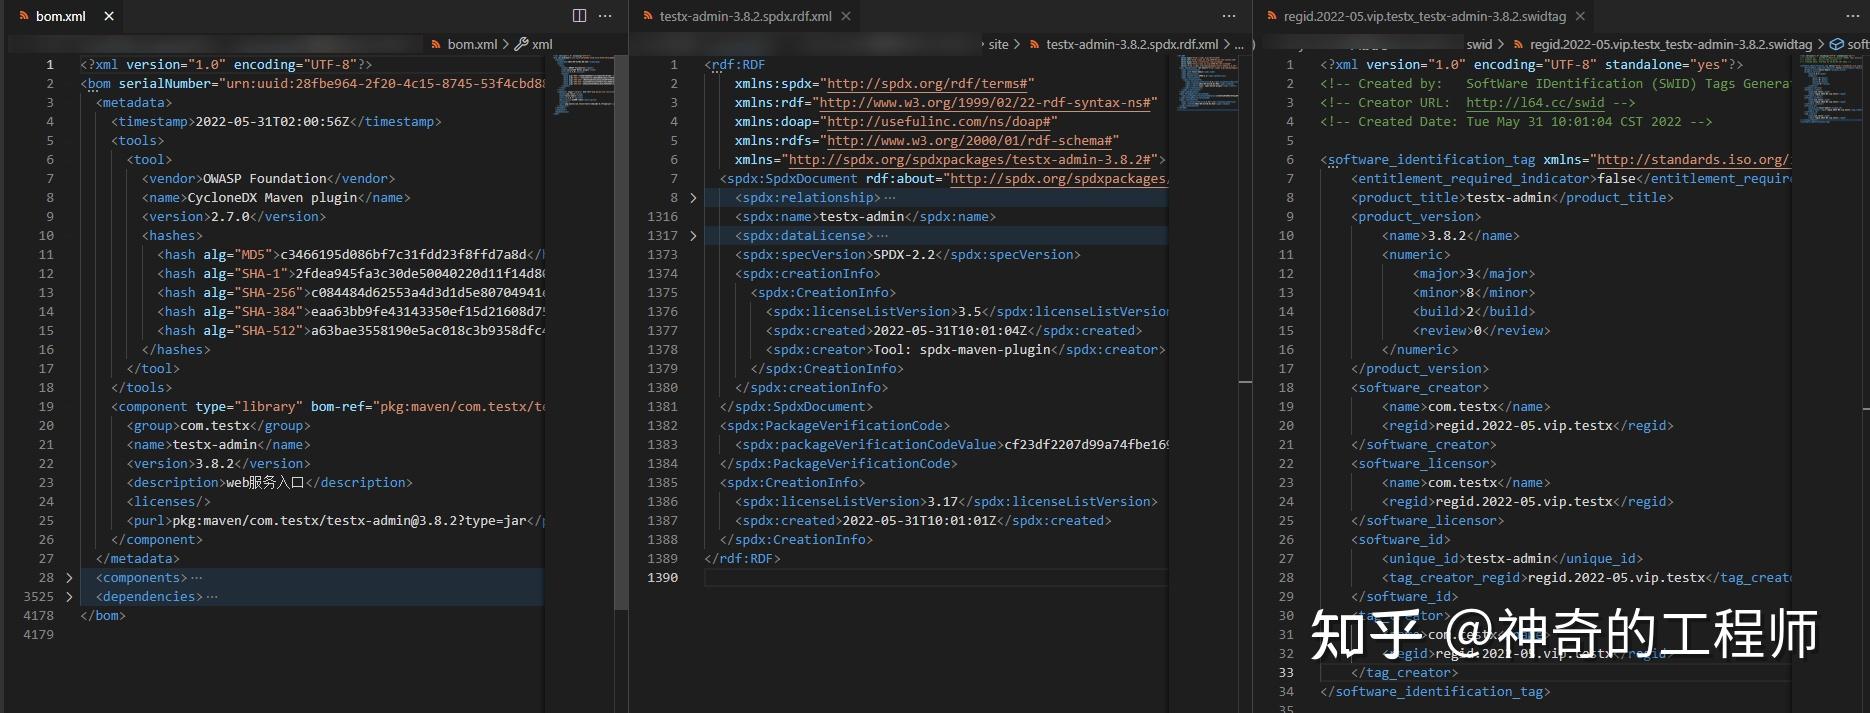Viewport: 1870px width, 713px height.
Task: Click the minimap of the bom.xml editor
Action: 584,85
